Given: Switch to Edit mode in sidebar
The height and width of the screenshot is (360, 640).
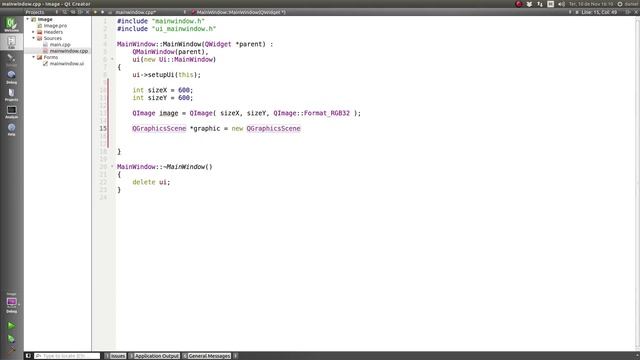Looking at the screenshot, I should click(11, 42).
